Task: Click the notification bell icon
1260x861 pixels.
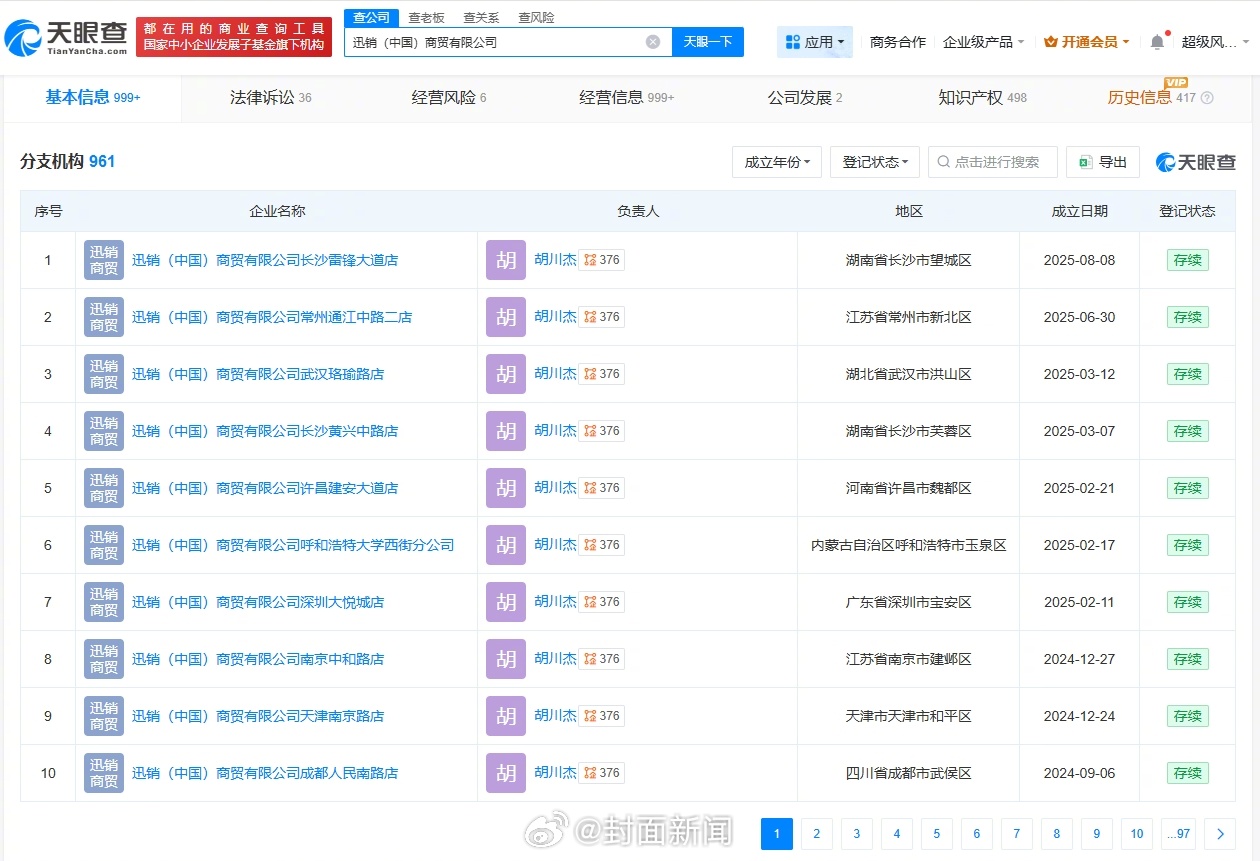Action: (x=1157, y=42)
